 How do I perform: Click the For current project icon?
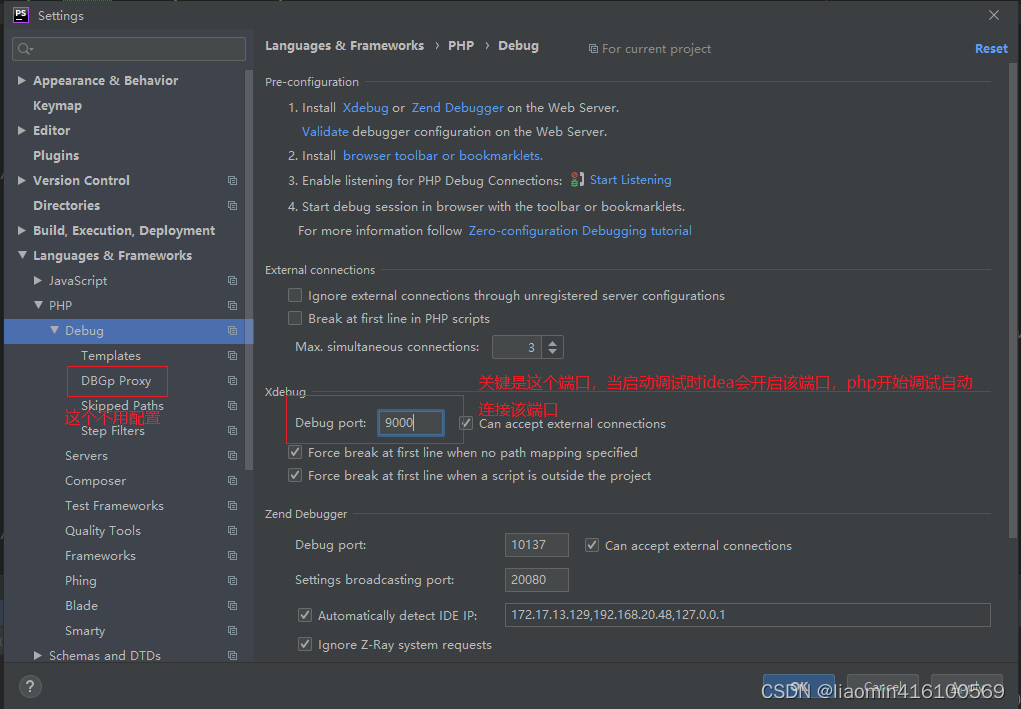point(593,49)
